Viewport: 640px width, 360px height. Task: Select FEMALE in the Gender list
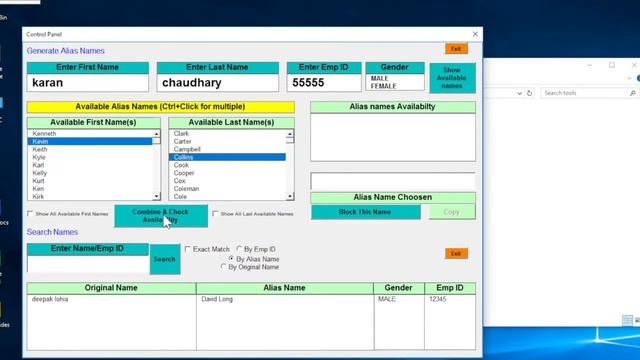click(x=383, y=86)
